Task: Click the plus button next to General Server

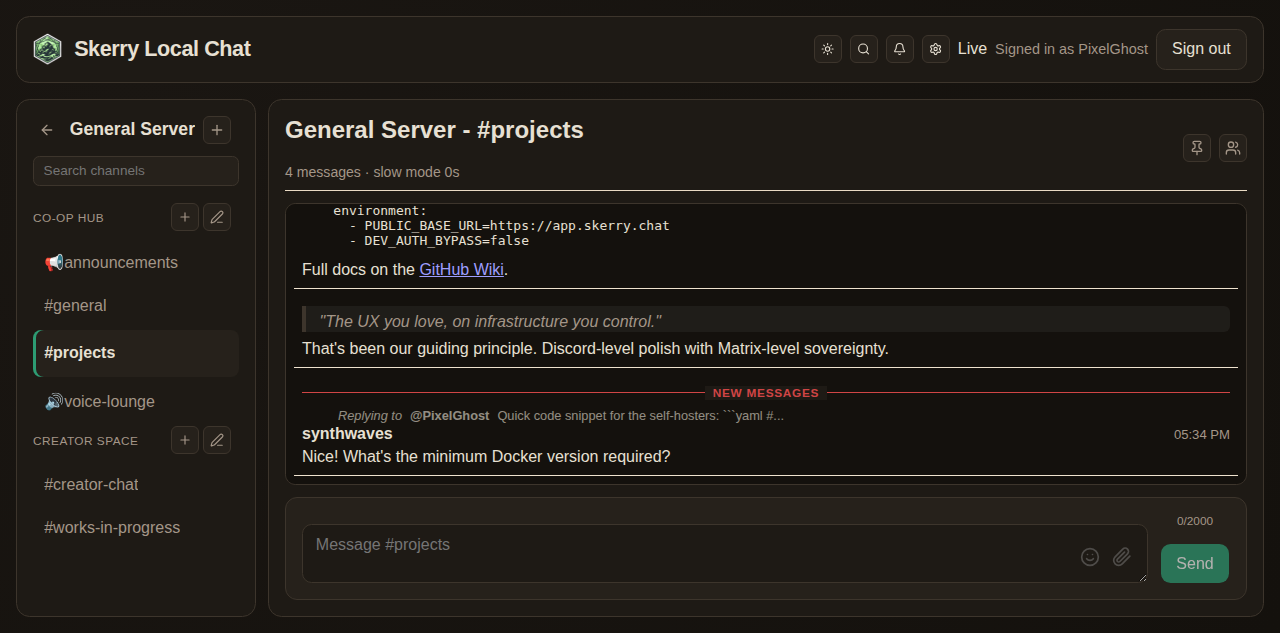Action: tap(217, 130)
